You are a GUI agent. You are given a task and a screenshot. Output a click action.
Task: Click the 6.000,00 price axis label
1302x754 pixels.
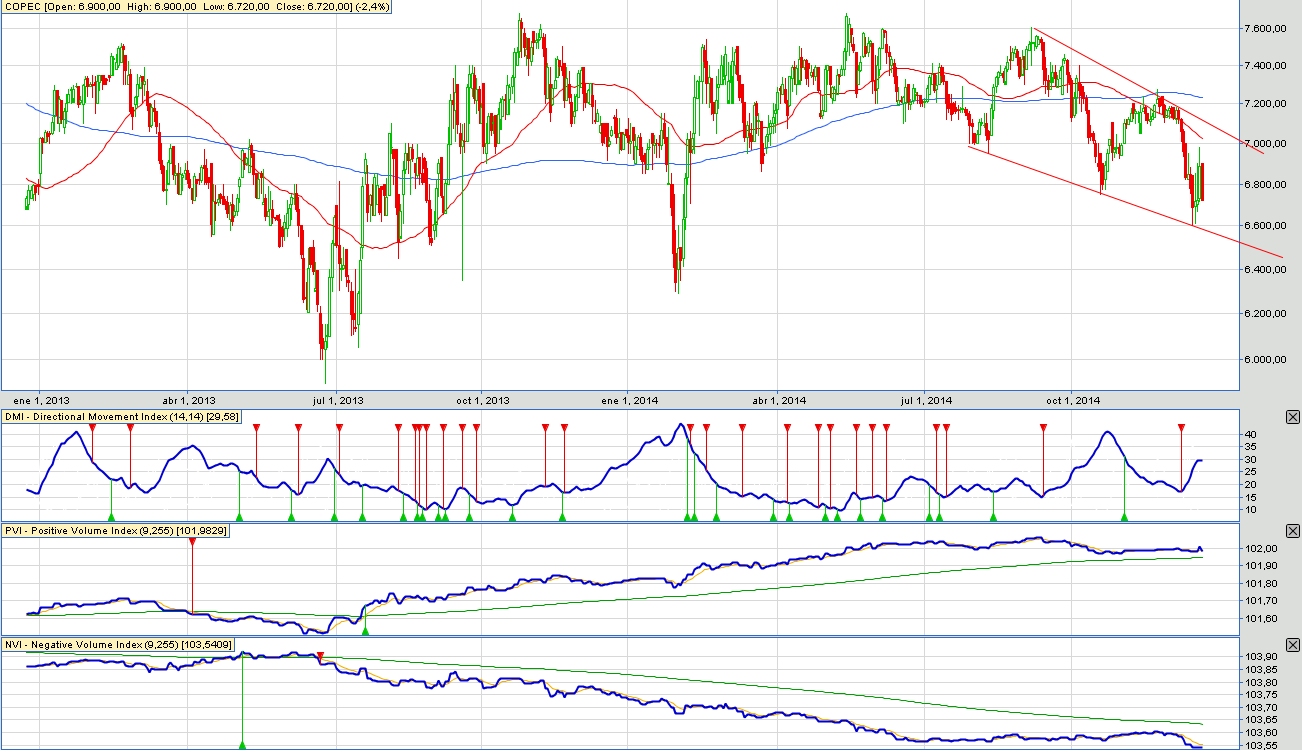point(1256,359)
